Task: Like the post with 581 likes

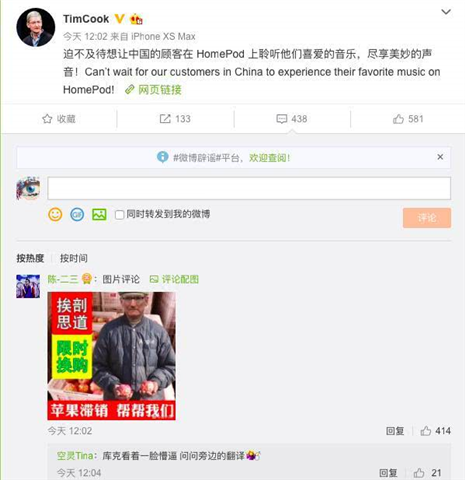Action: tap(408, 119)
